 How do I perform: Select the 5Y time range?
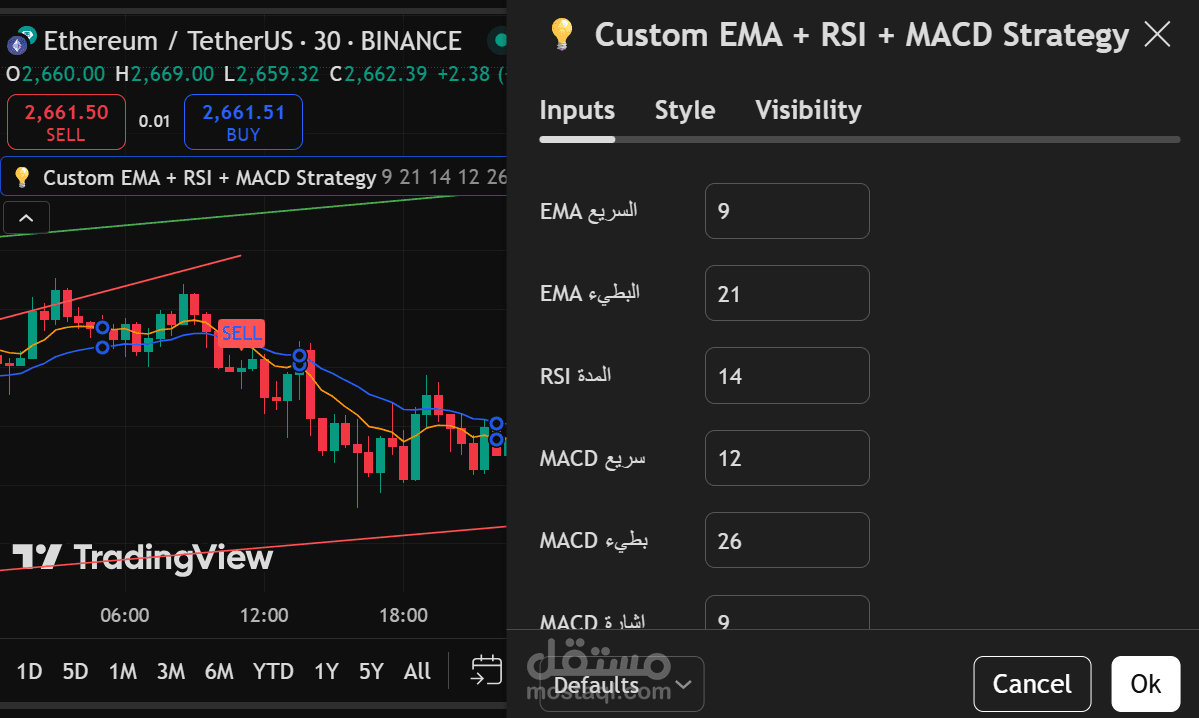pos(371,671)
